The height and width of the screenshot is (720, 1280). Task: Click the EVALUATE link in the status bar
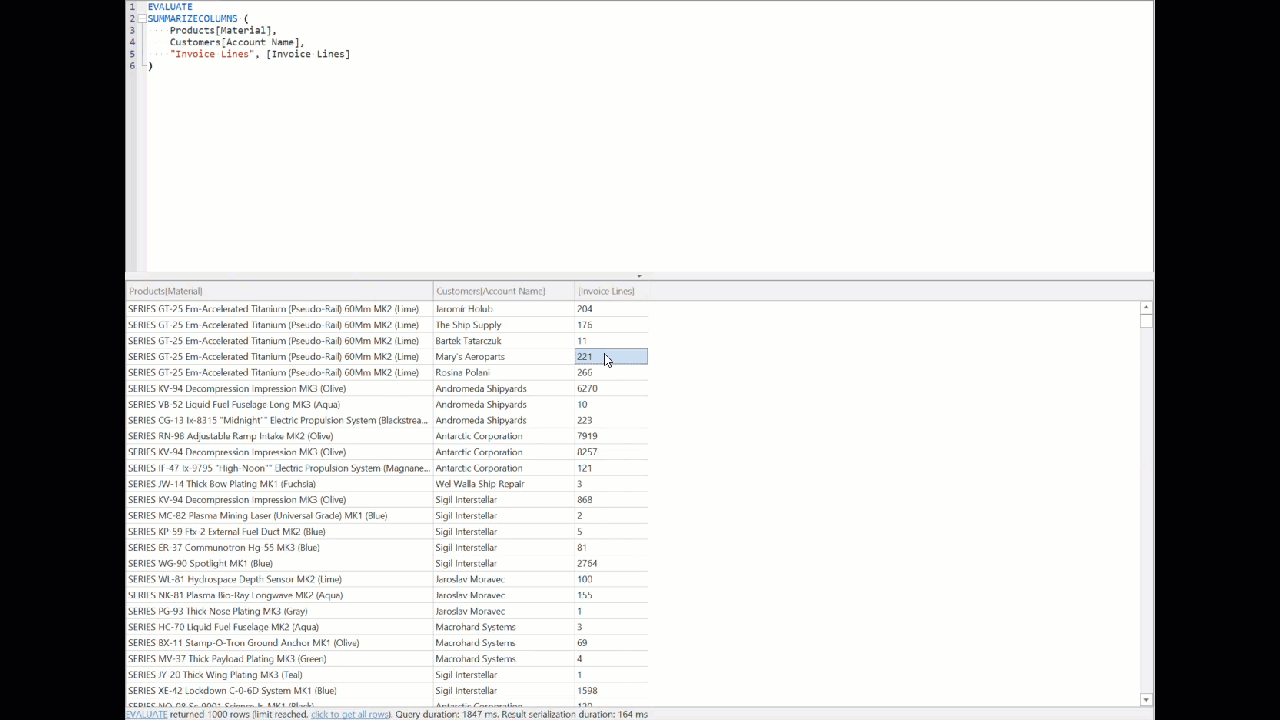pos(146,714)
